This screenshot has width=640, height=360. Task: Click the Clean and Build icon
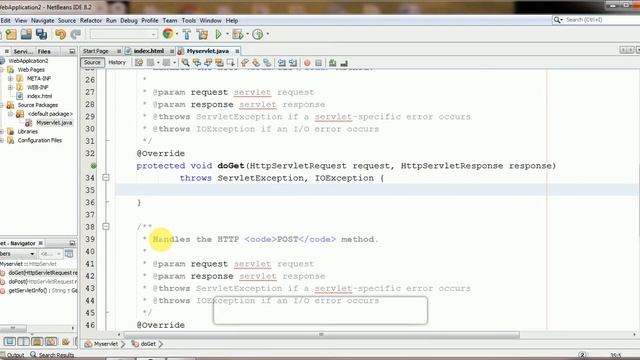(x=202, y=35)
